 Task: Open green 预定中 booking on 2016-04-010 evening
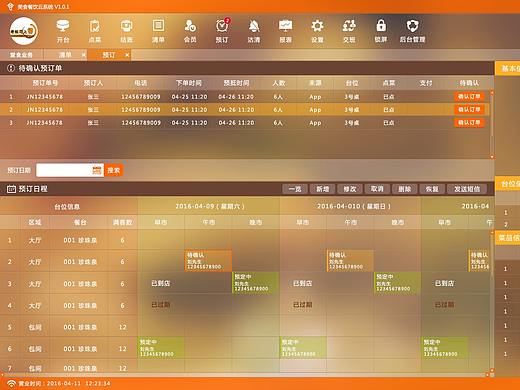[397, 282]
